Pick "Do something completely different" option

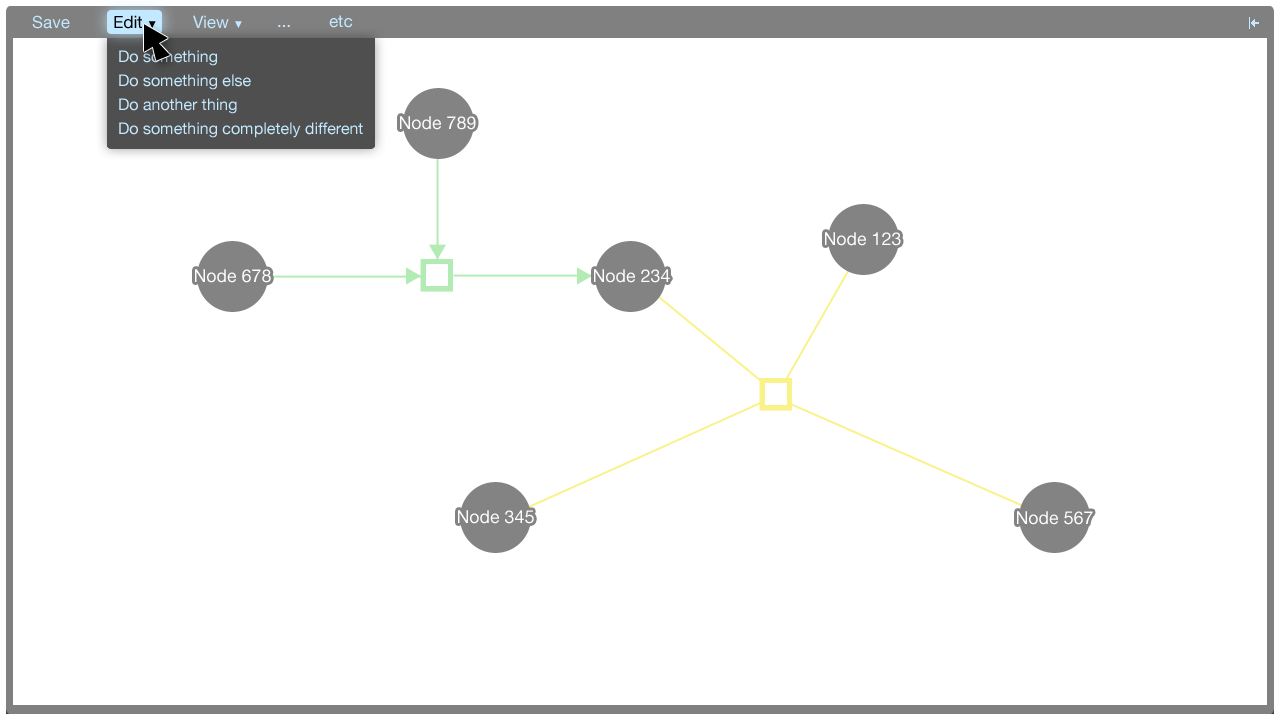pyautogui.click(x=240, y=129)
